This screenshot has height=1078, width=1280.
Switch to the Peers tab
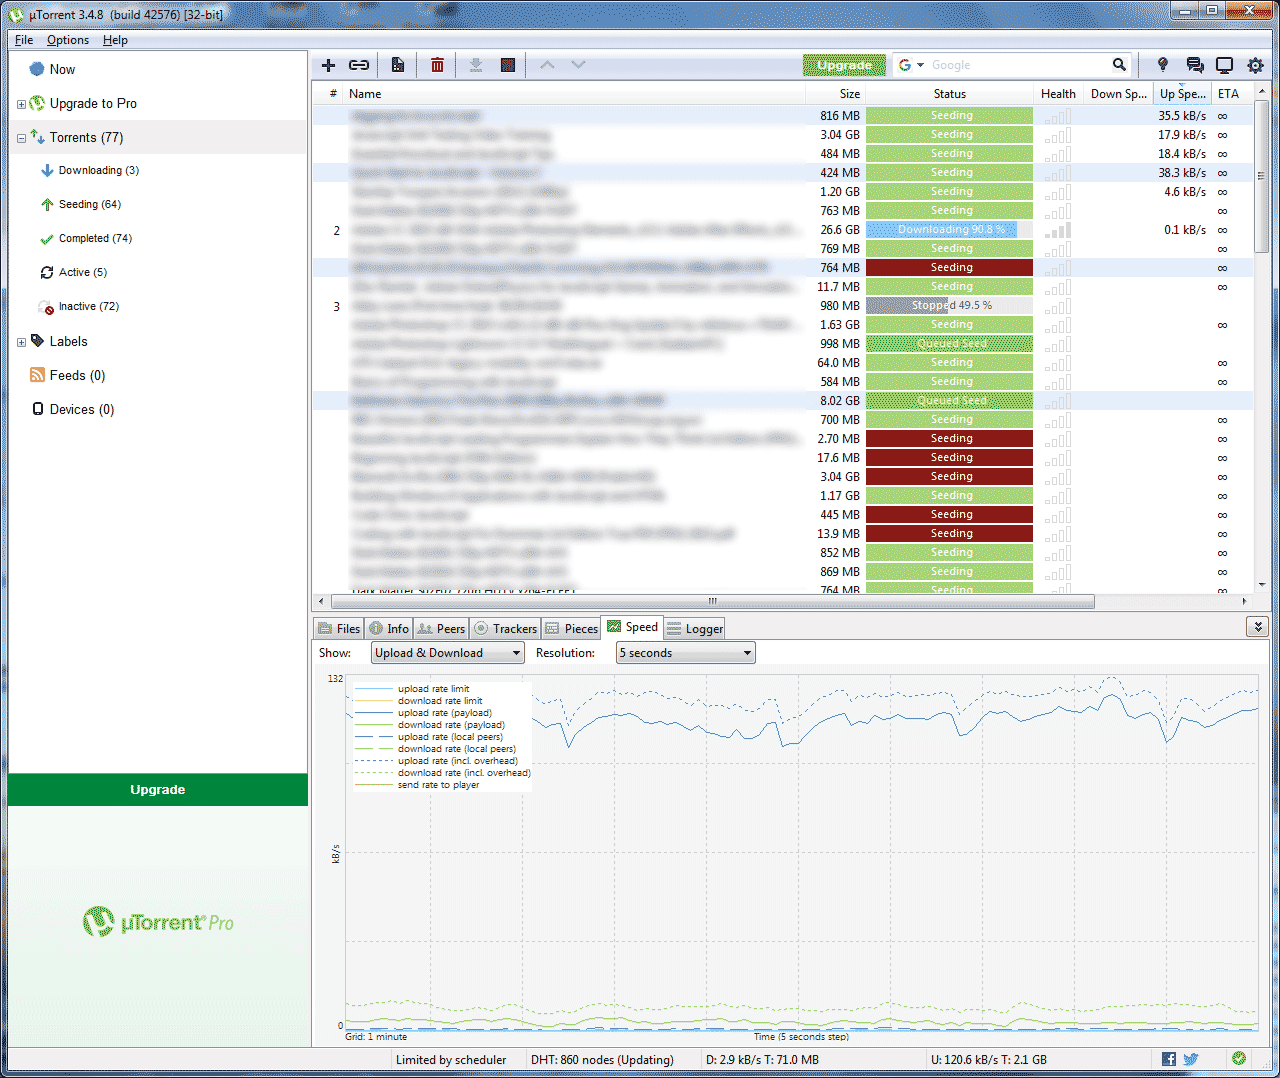[441, 628]
